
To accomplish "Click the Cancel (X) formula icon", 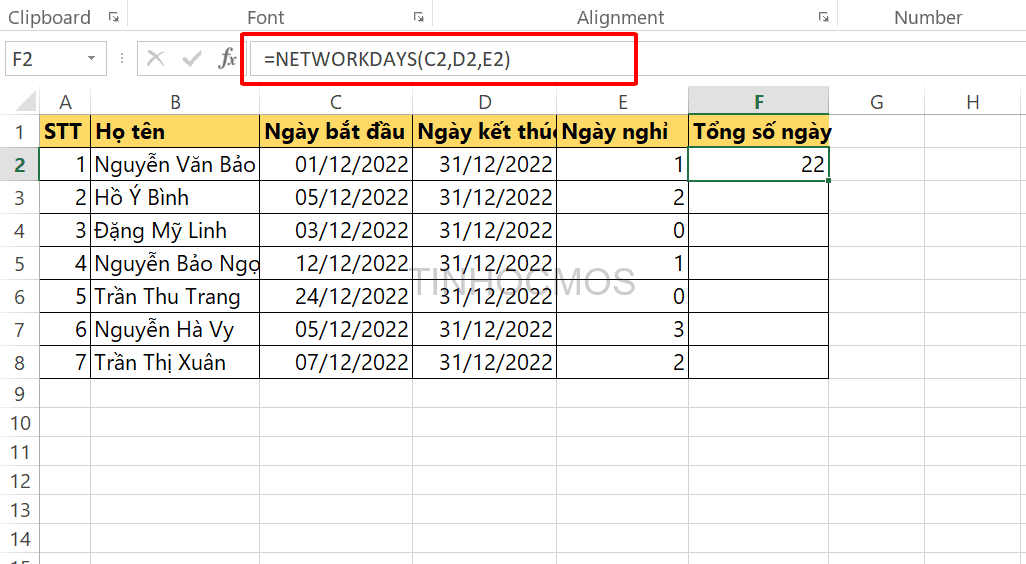I will pos(156,59).
